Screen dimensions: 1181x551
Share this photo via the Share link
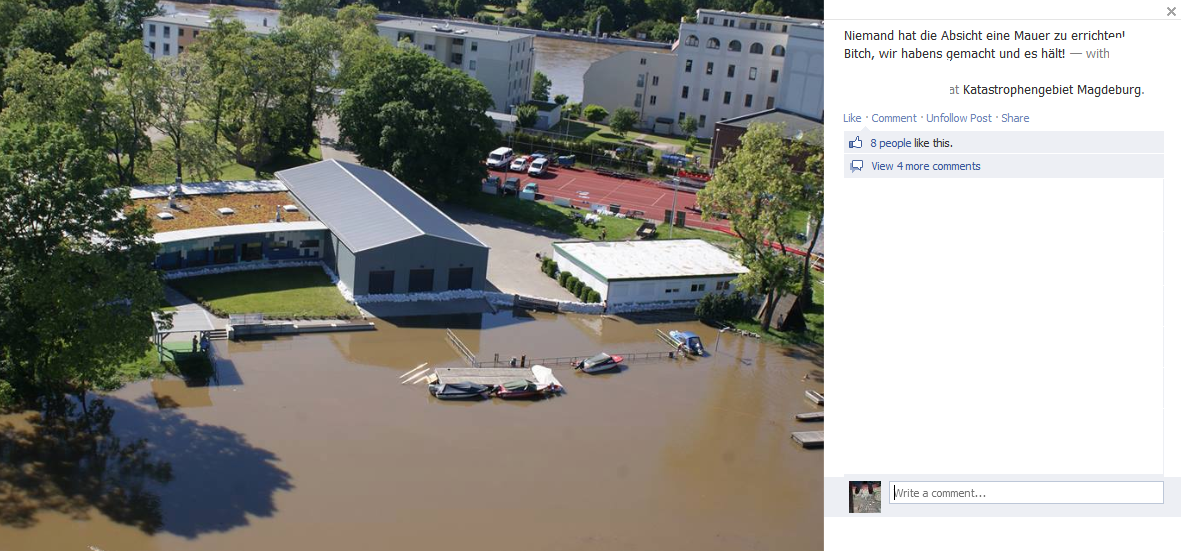(x=1015, y=118)
